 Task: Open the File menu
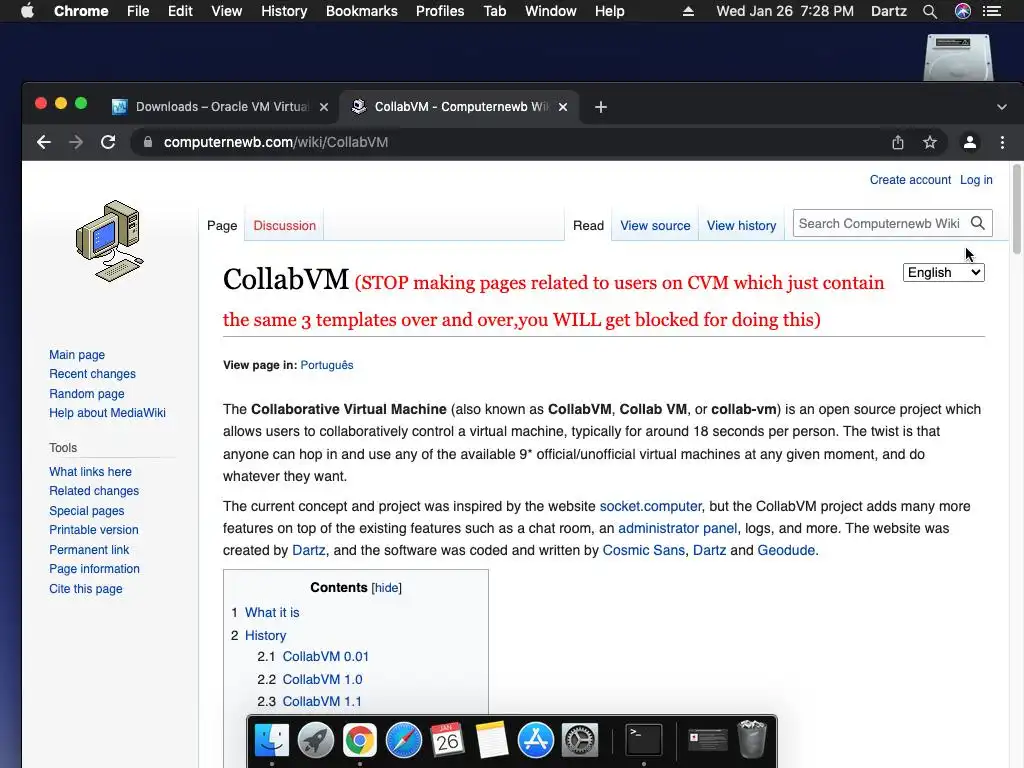pos(138,11)
